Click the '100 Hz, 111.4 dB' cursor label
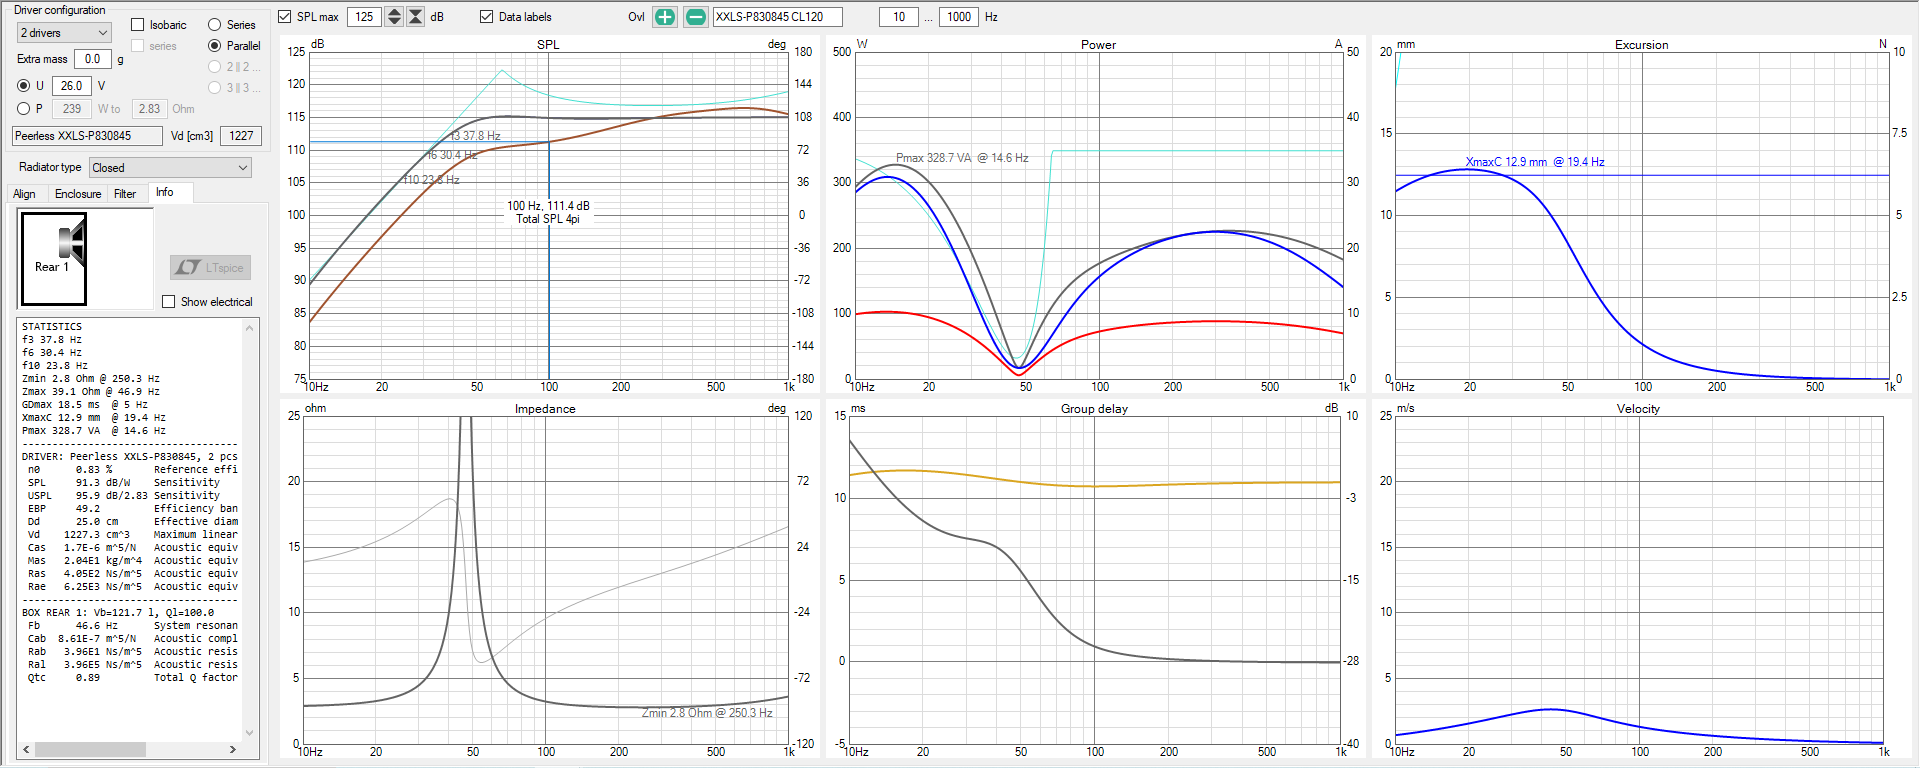Viewport: 1920px width, 768px height. (x=548, y=206)
